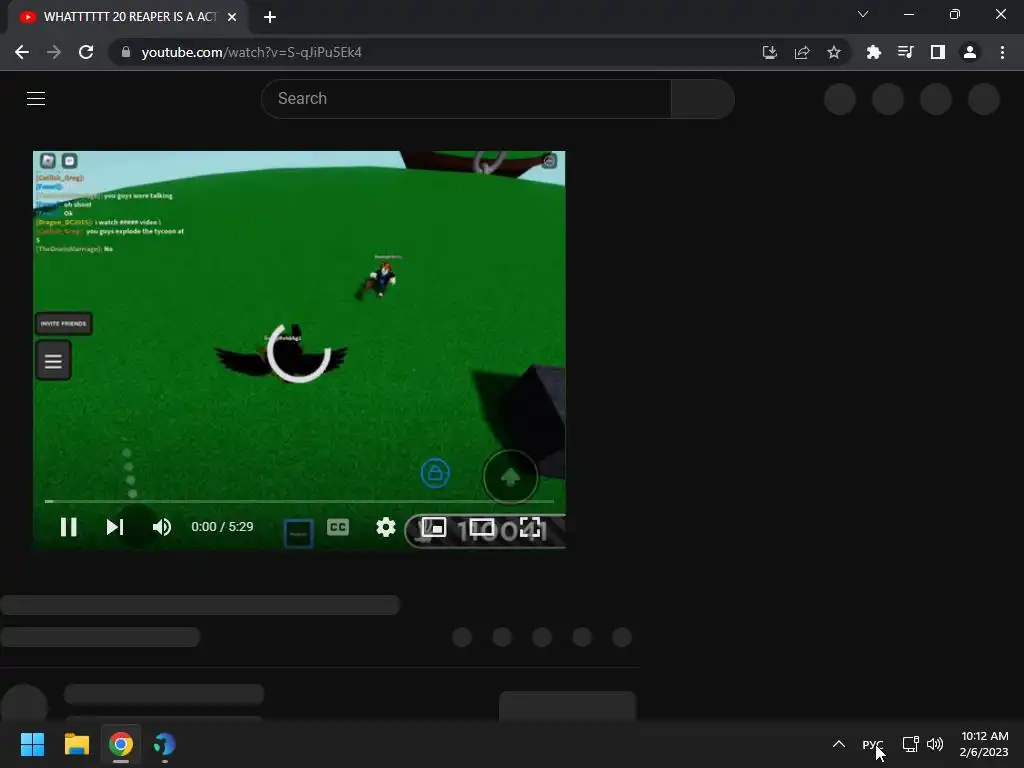Focus the YouTube Search field
This screenshot has width=1024, height=768.
(466, 99)
